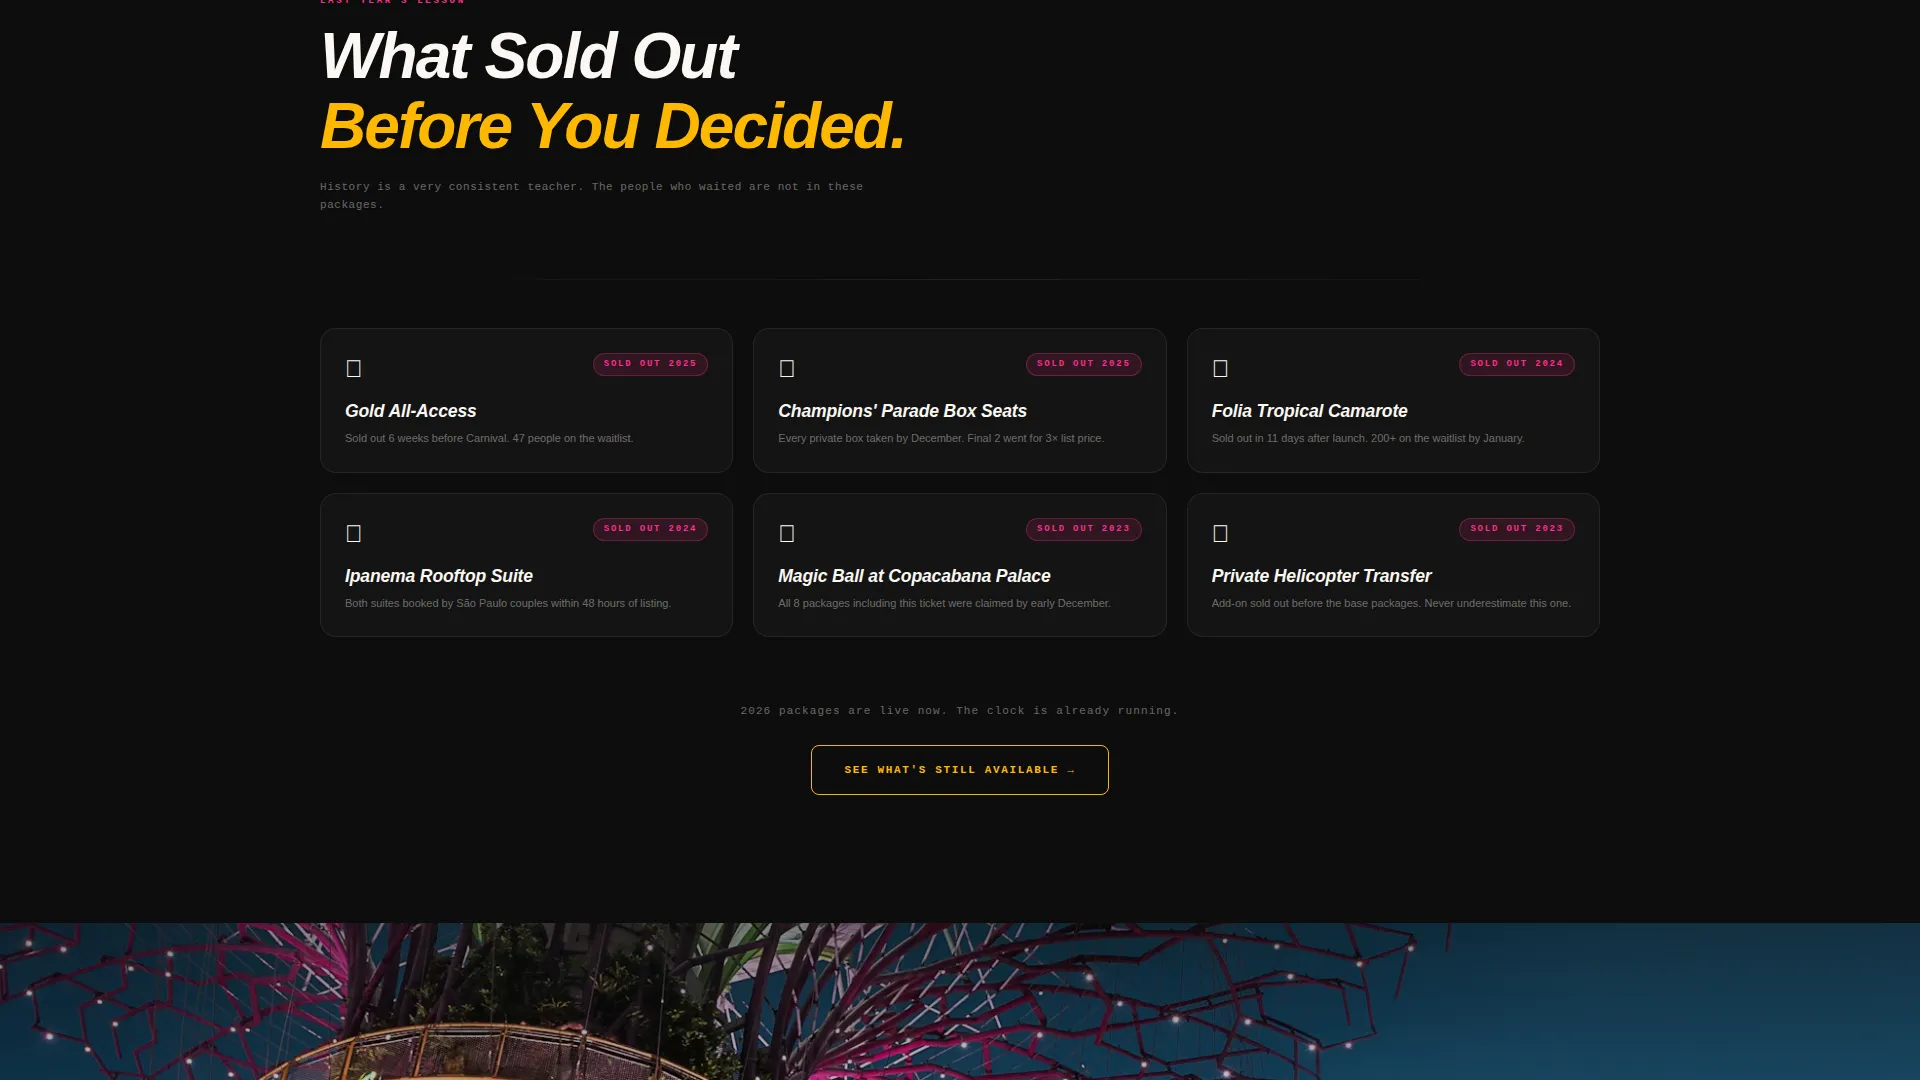Open the Gold All-Access title

(x=410, y=411)
